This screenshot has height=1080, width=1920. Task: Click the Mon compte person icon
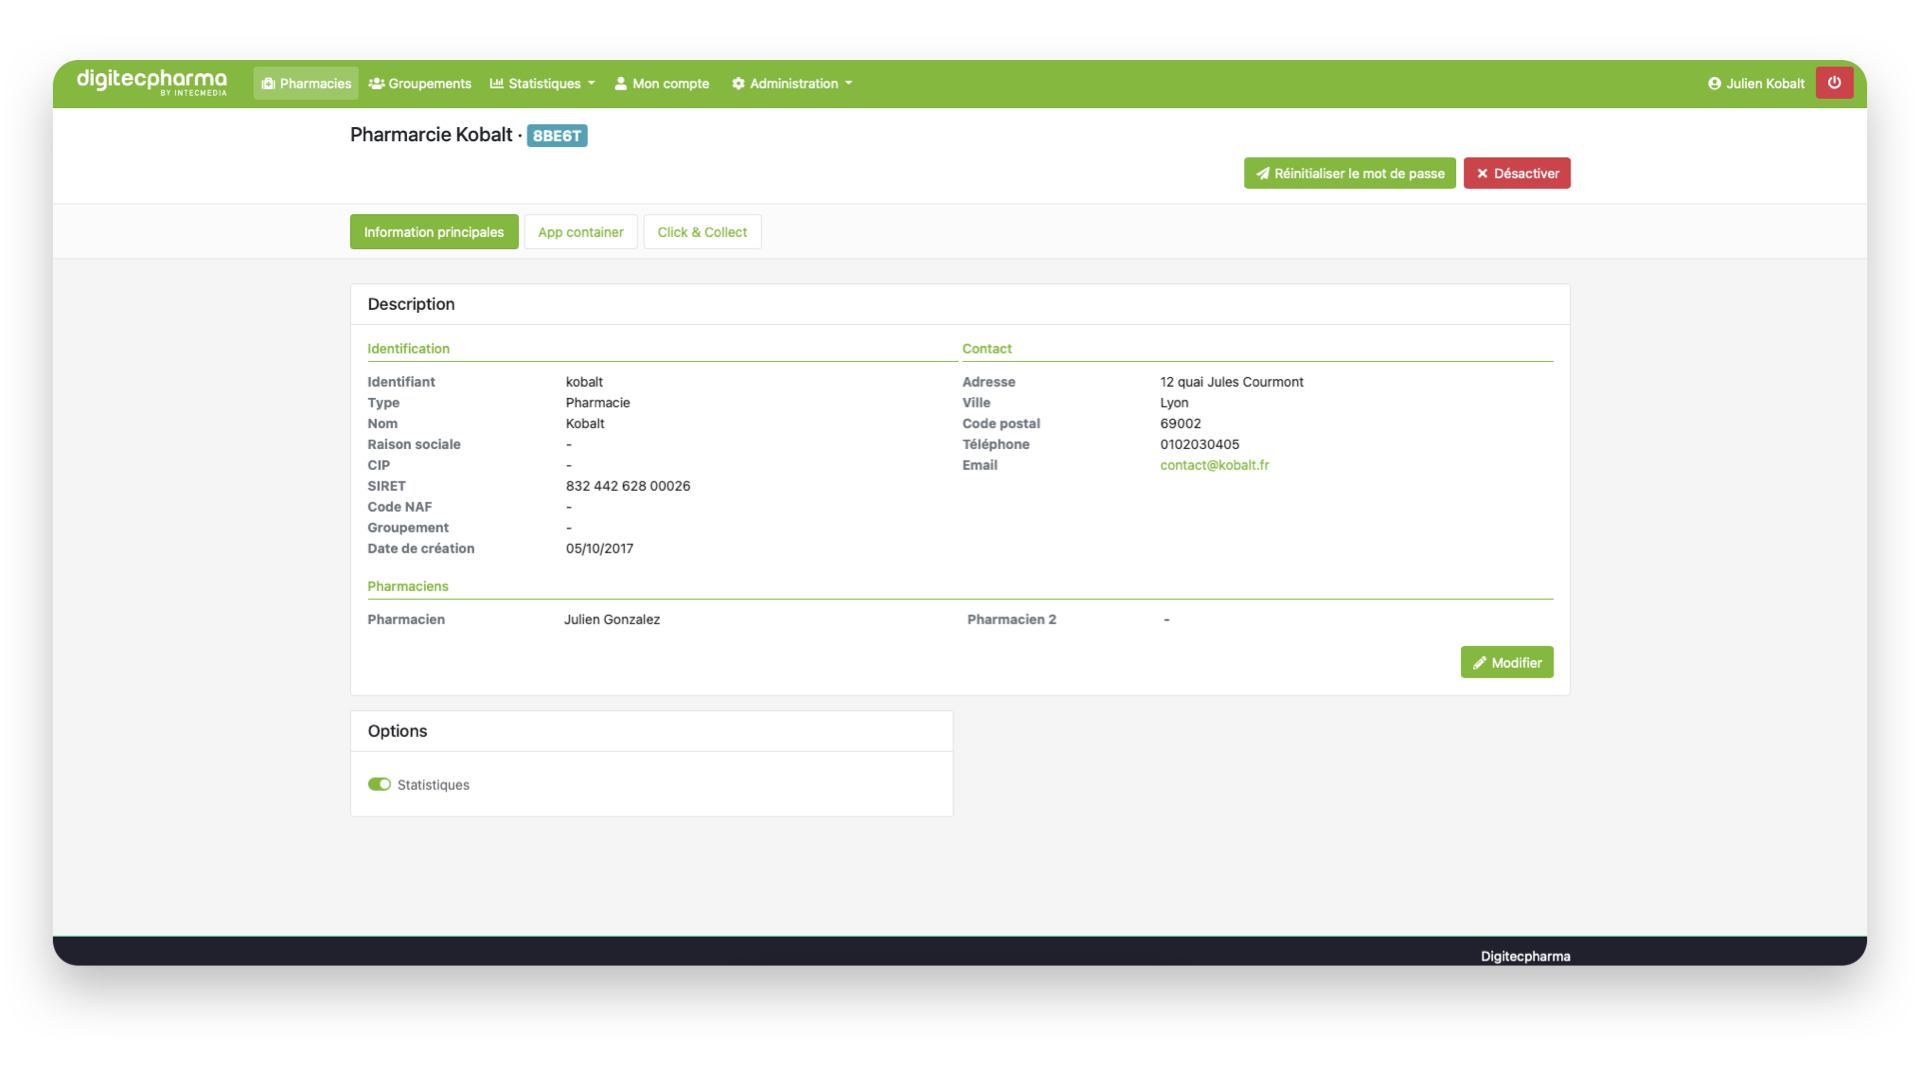620,84
